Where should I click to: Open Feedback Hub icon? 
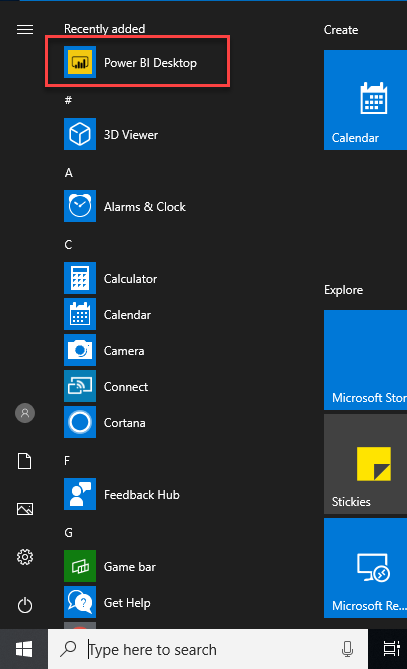[80, 494]
